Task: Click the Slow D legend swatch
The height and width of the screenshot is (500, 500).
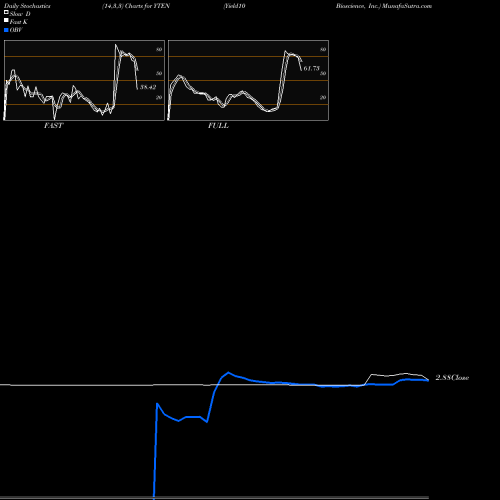Action: click(x=6, y=12)
